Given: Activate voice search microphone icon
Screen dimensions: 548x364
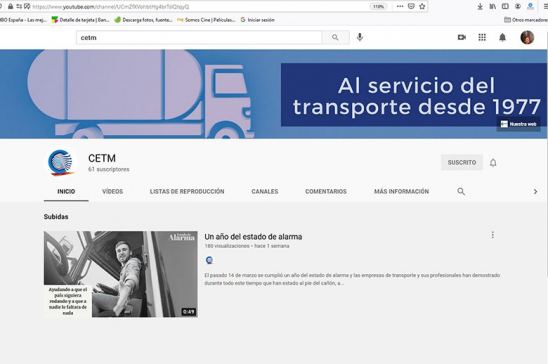Looking at the screenshot, I should click(x=360, y=37).
